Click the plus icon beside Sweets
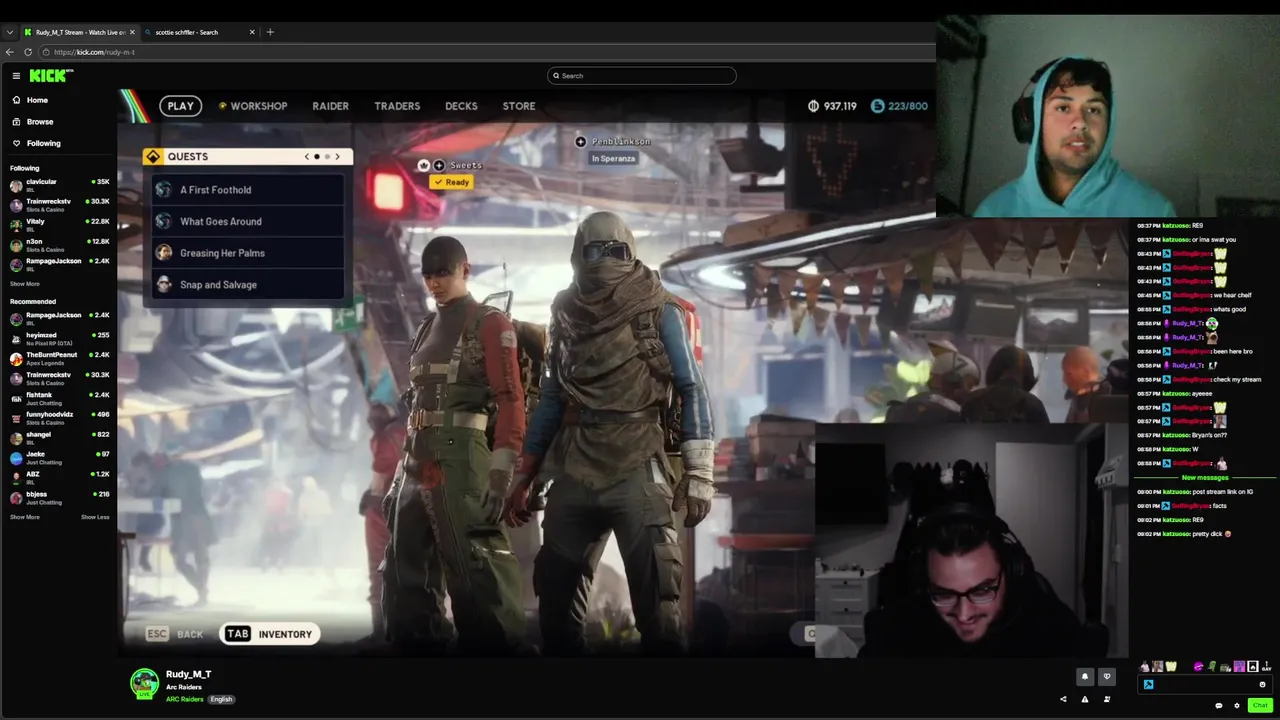The height and width of the screenshot is (720, 1280). tap(439, 165)
